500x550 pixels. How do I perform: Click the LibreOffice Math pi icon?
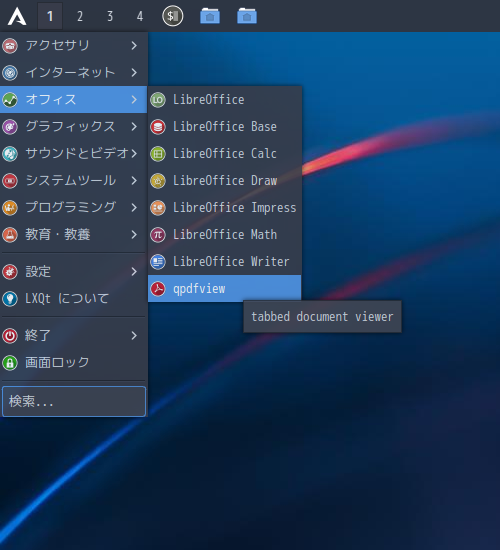(158, 235)
